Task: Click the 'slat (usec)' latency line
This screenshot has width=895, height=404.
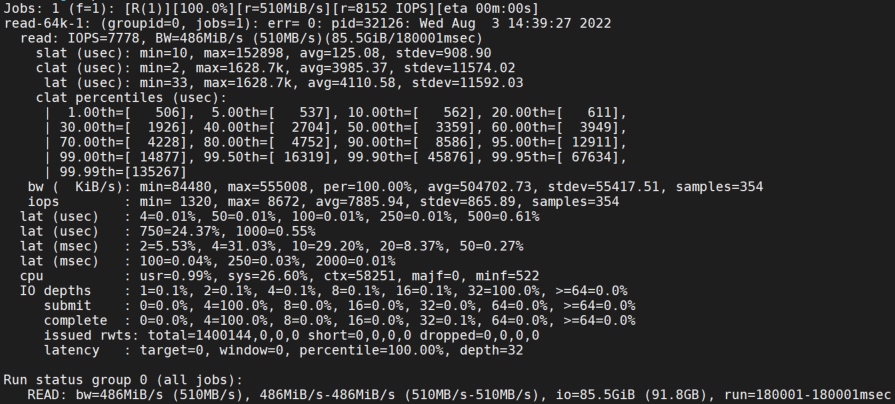Action: coord(264,54)
